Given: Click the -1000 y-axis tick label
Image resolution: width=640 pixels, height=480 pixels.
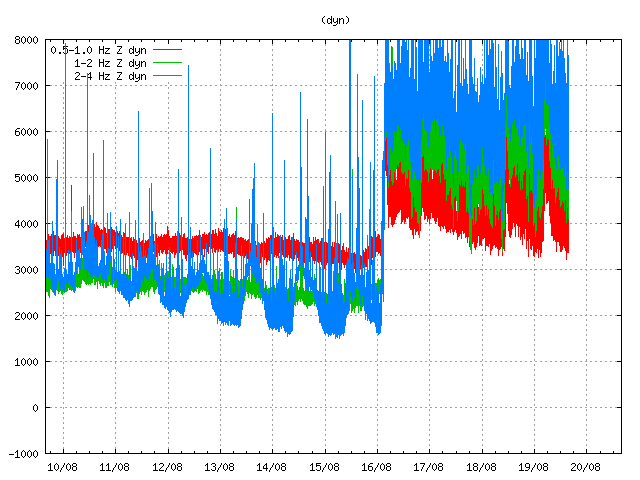Looking at the screenshot, I should coord(24,454).
